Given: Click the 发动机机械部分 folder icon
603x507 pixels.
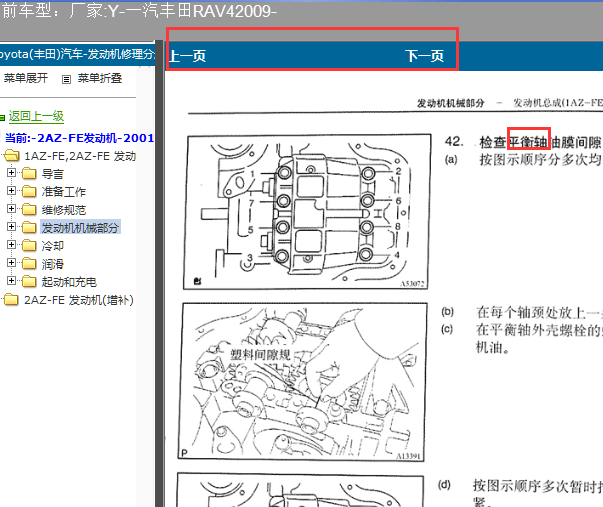Looking at the screenshot, I should pyautogui.click(x=29, y=227).
